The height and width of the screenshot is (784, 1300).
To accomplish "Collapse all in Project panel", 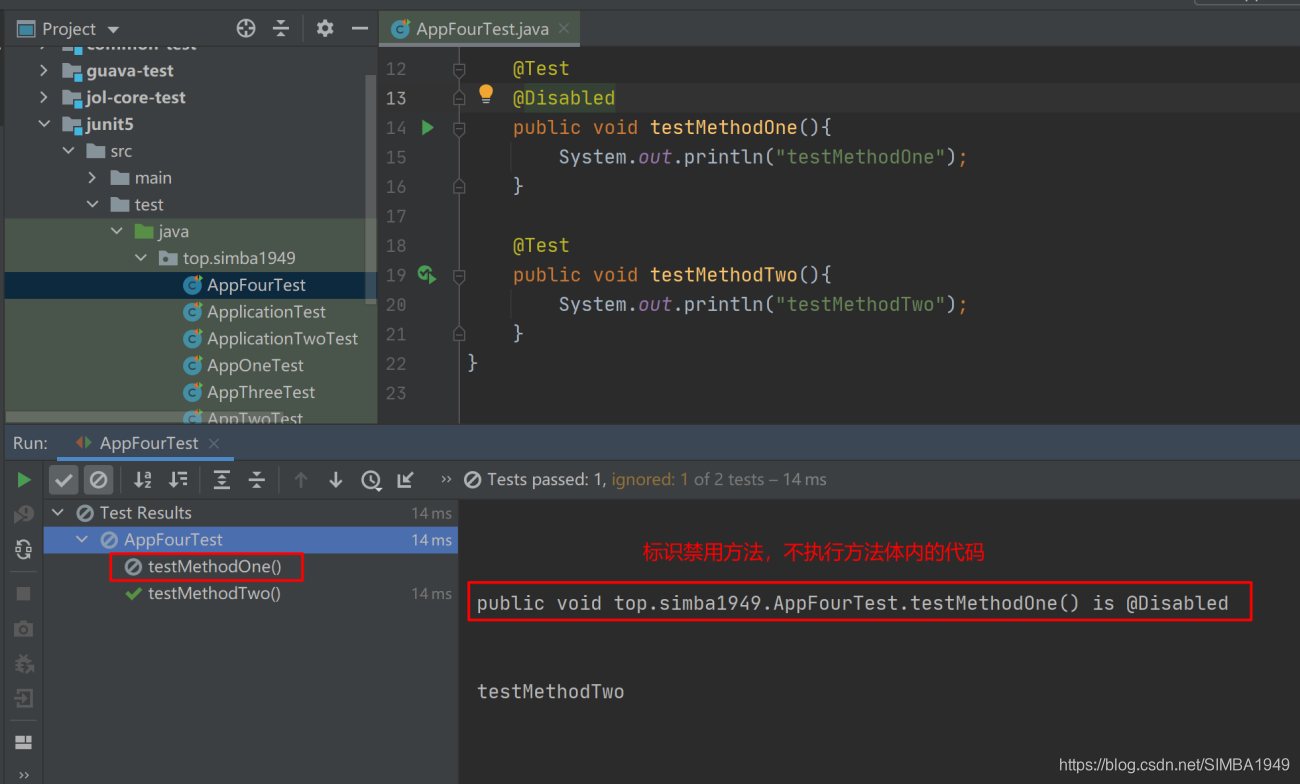I will 281,29.
